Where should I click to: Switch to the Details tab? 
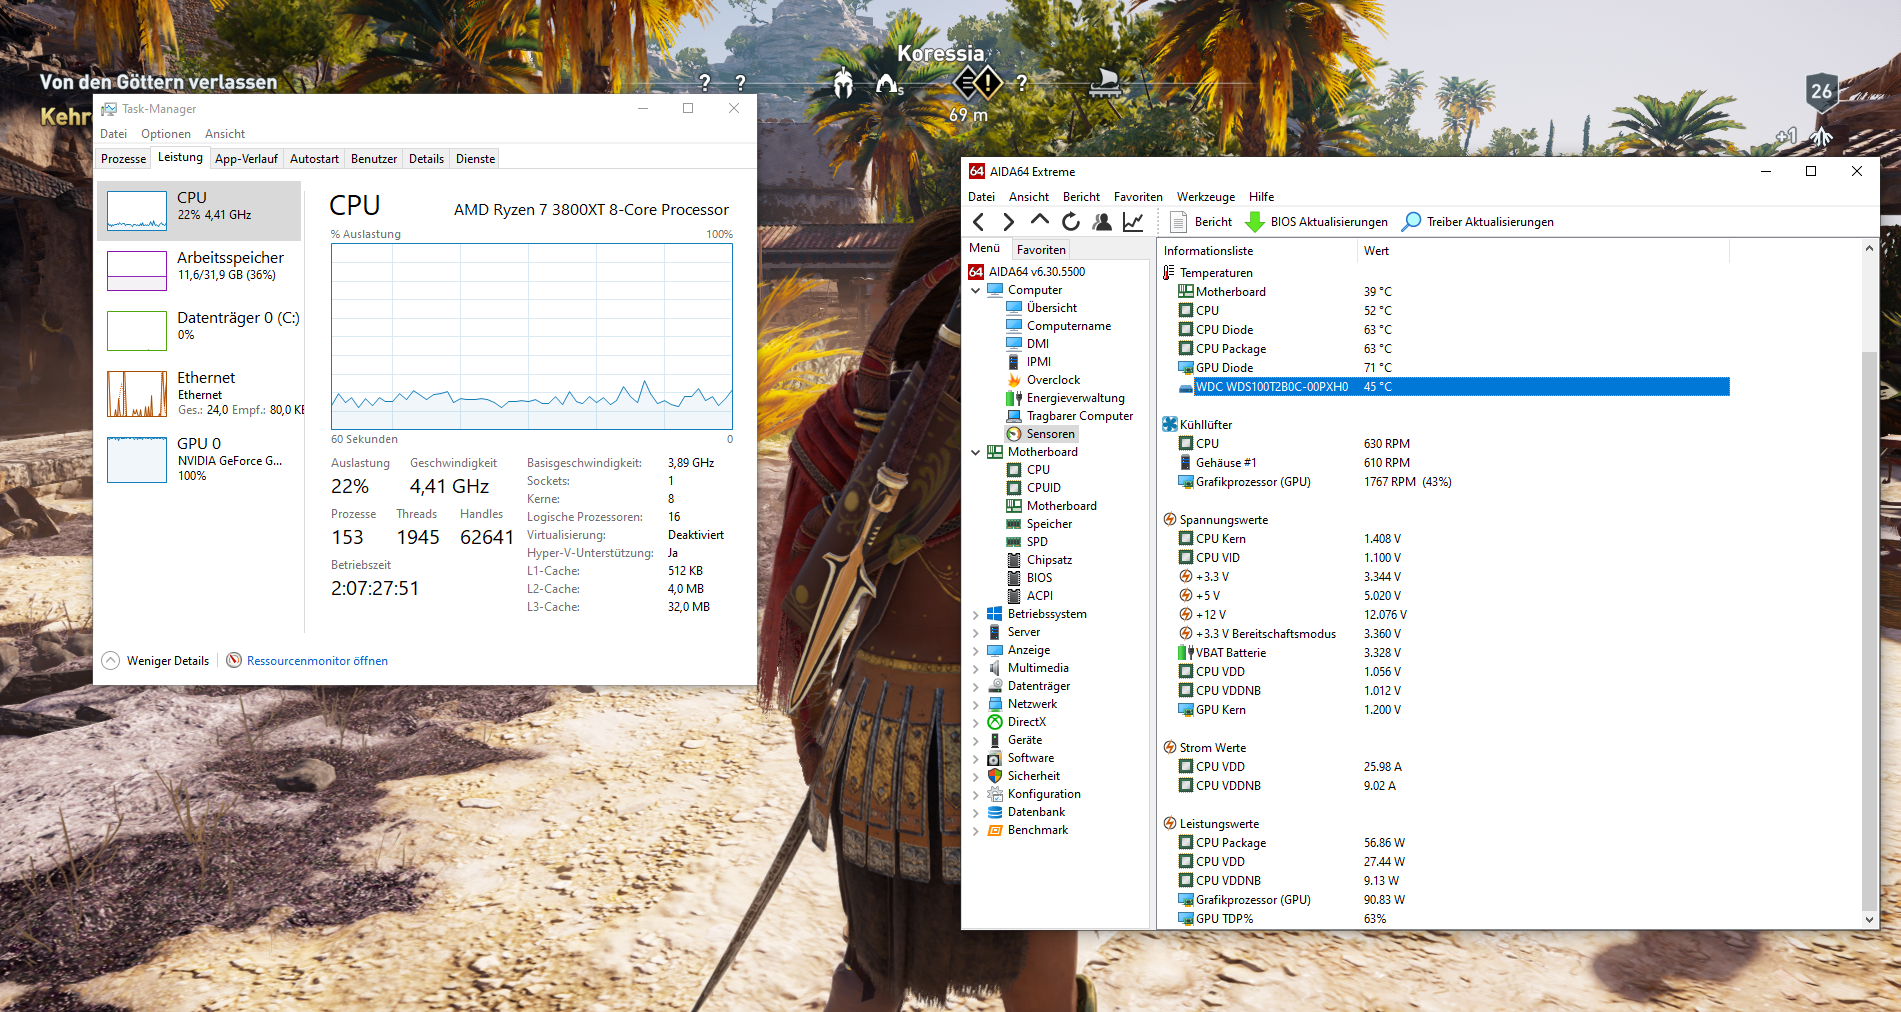tap(426, 159)
